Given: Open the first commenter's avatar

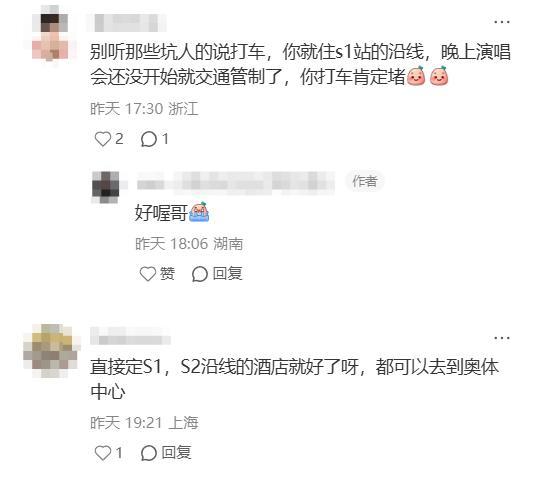Looking at the screenshot, I should pos(50,33).
